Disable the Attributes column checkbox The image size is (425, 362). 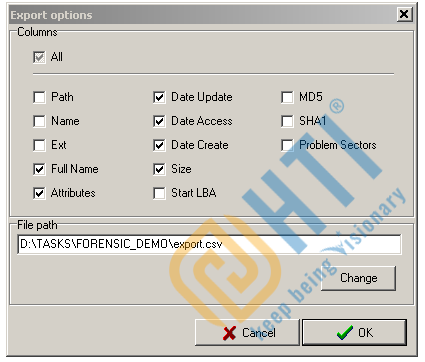point(39,193)
